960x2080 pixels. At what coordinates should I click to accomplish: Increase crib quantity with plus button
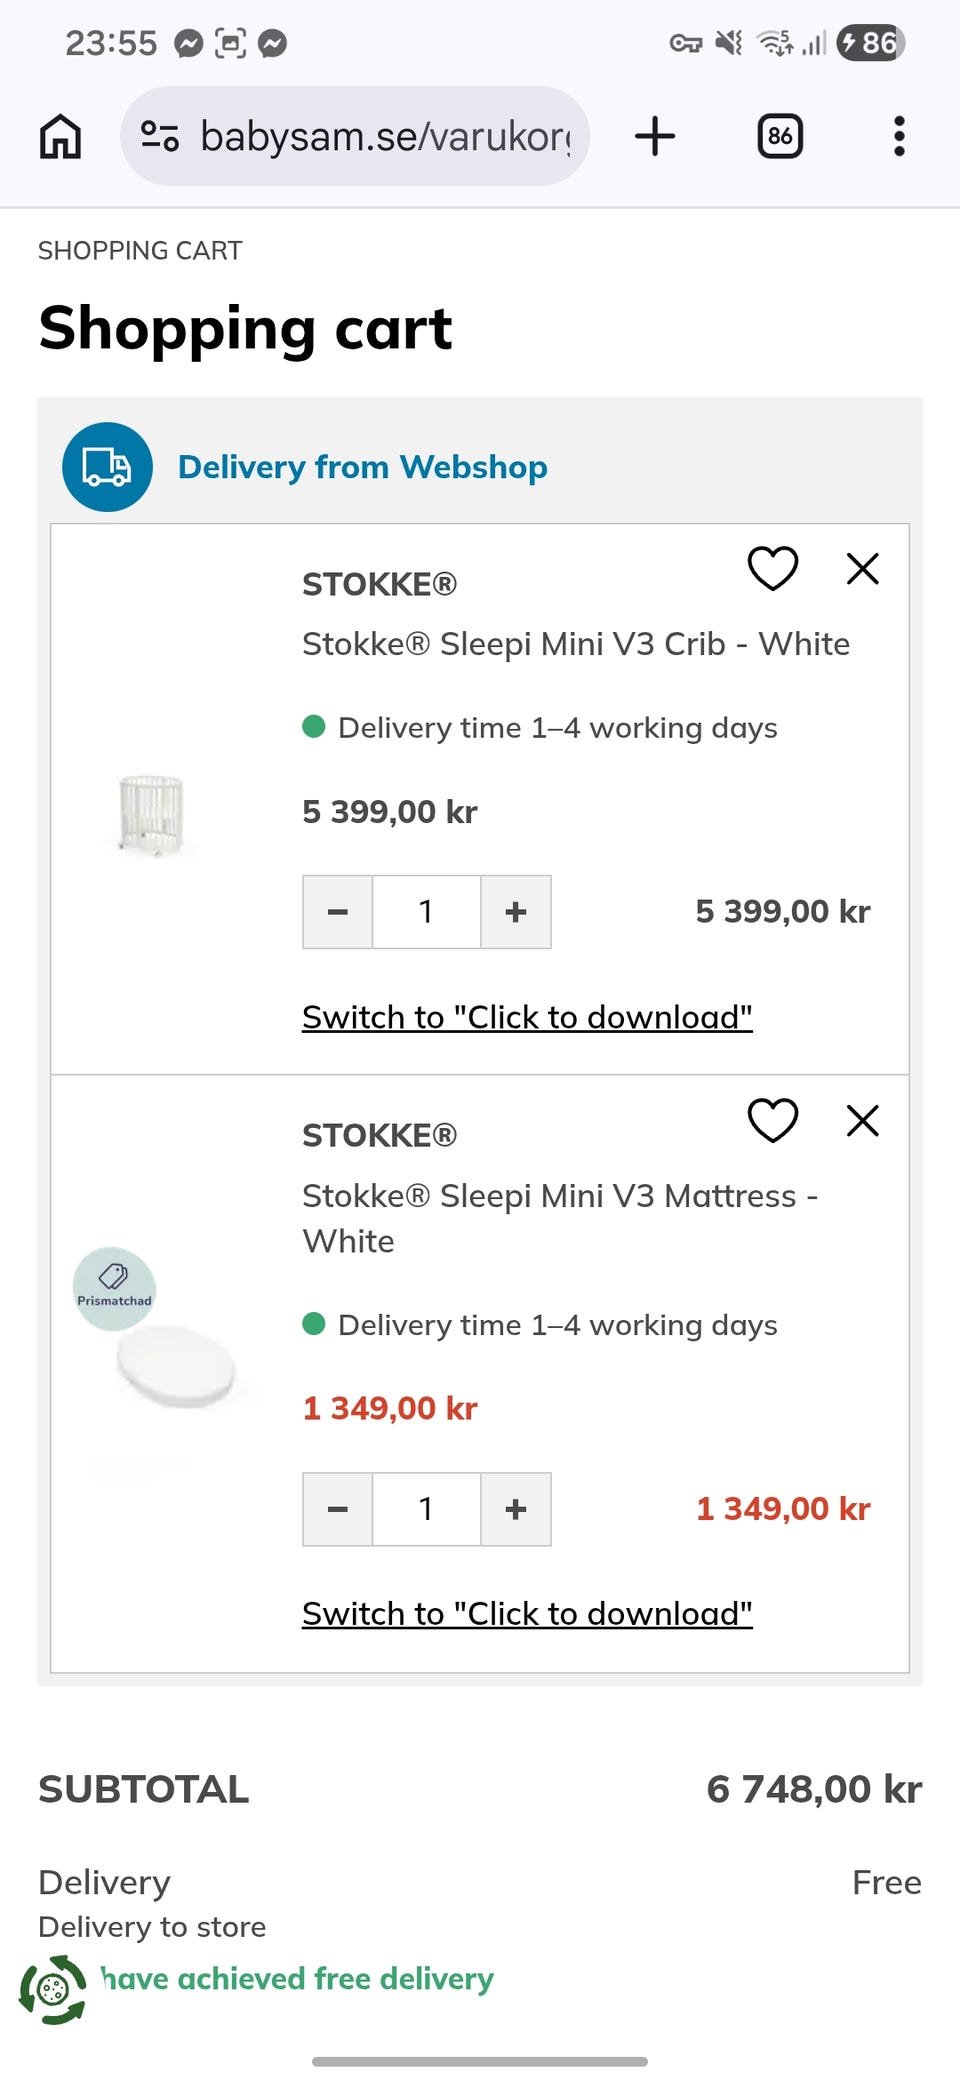click(x=516, y=912)
